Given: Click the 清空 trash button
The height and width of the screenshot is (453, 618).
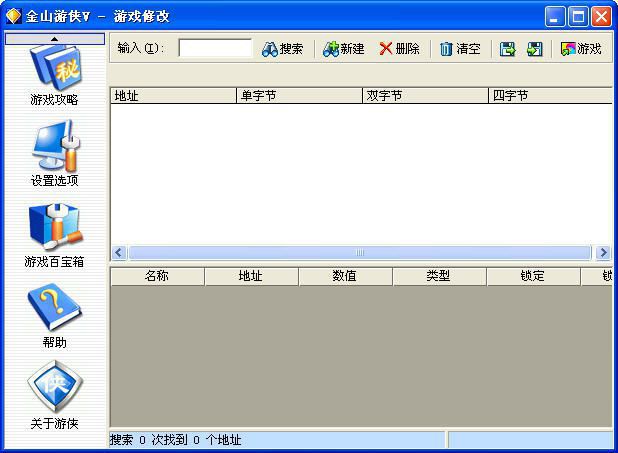Looking at the screenshot, I should pos(460,49).
